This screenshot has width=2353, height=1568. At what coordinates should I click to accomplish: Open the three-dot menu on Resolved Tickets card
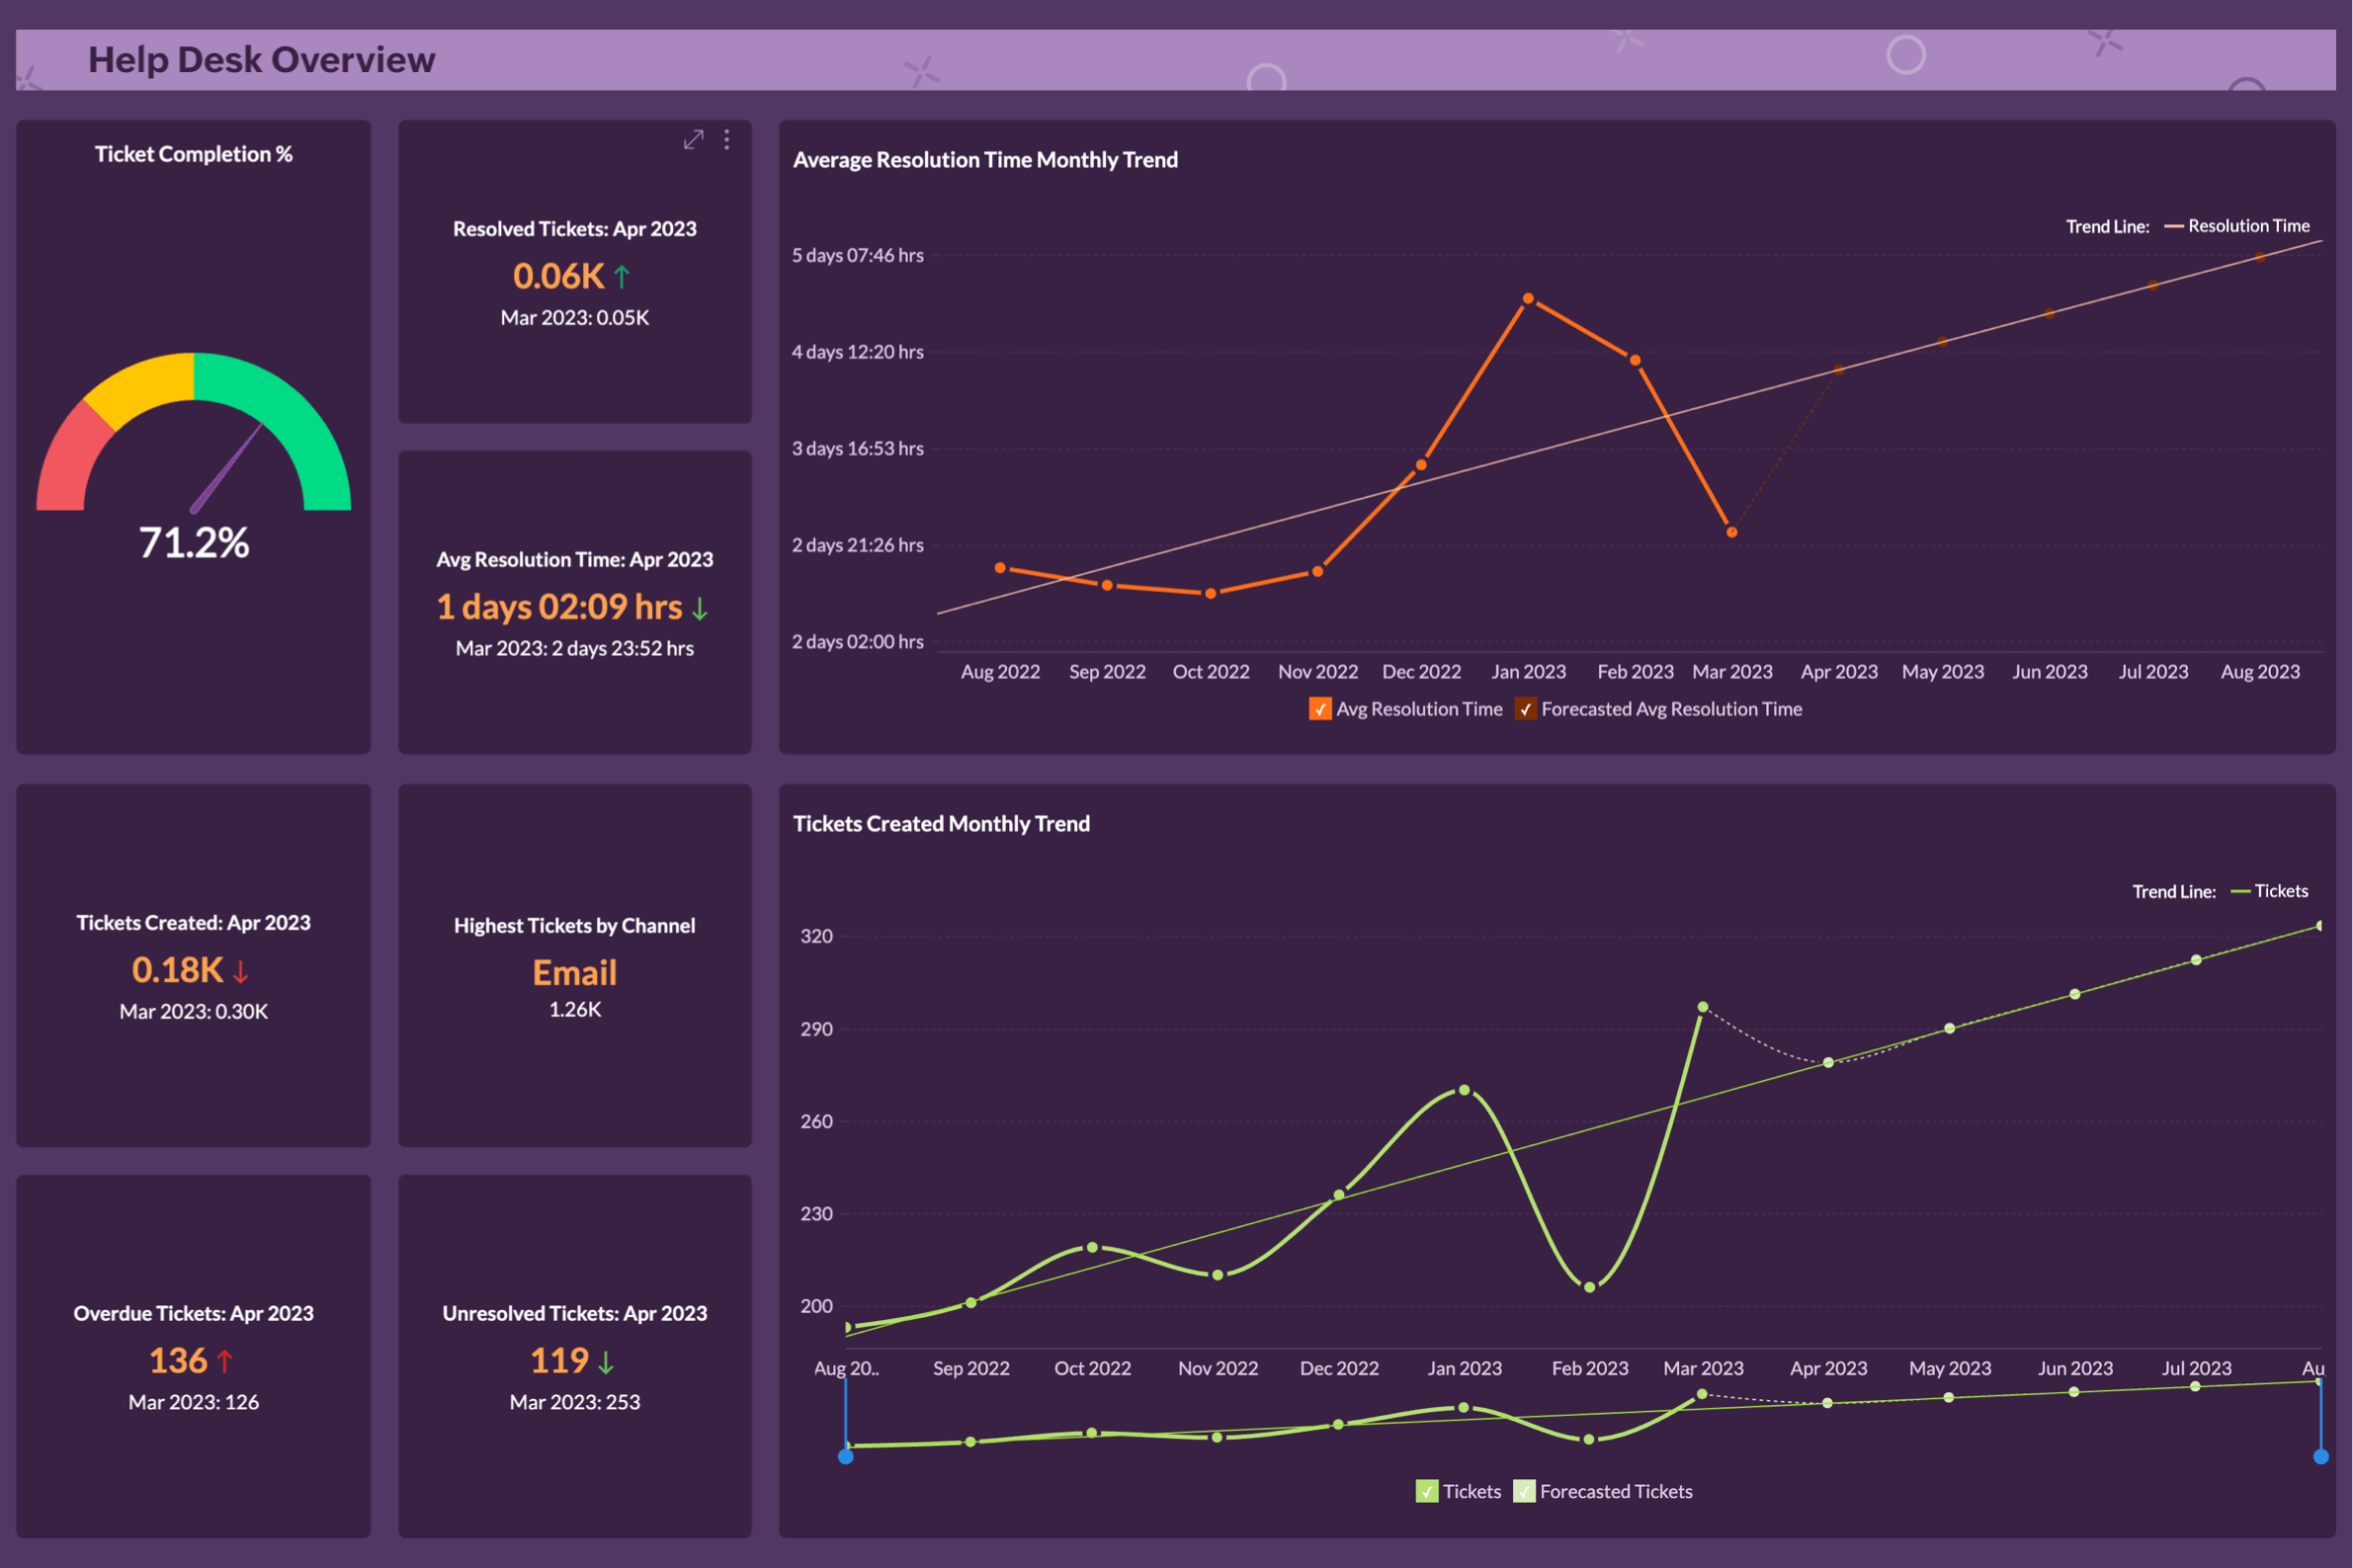727,140
